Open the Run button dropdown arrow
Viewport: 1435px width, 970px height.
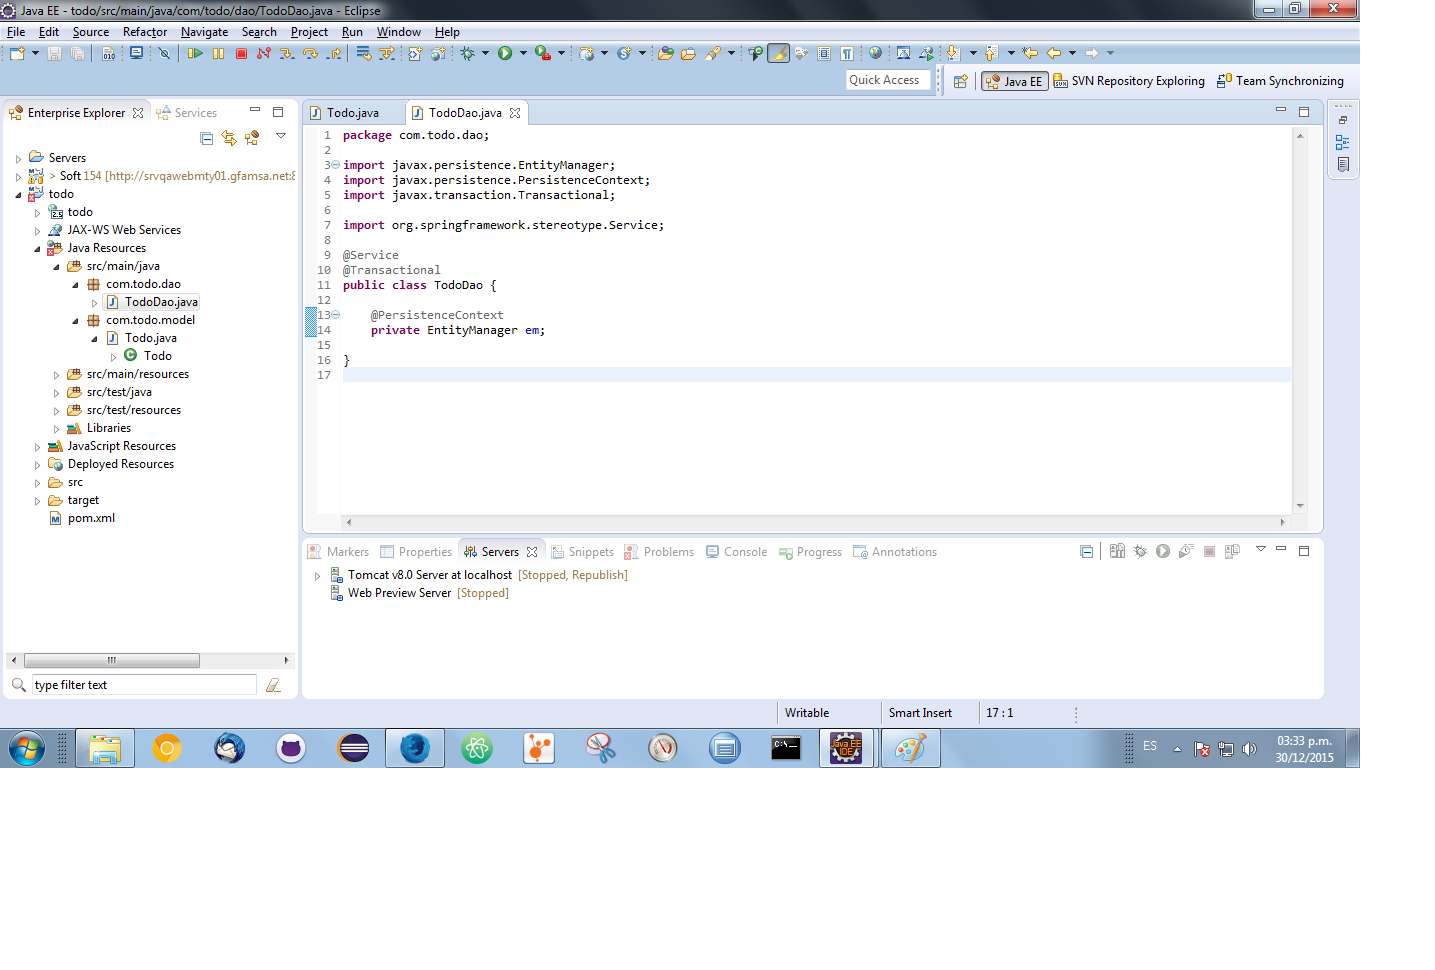click(523, 53)
